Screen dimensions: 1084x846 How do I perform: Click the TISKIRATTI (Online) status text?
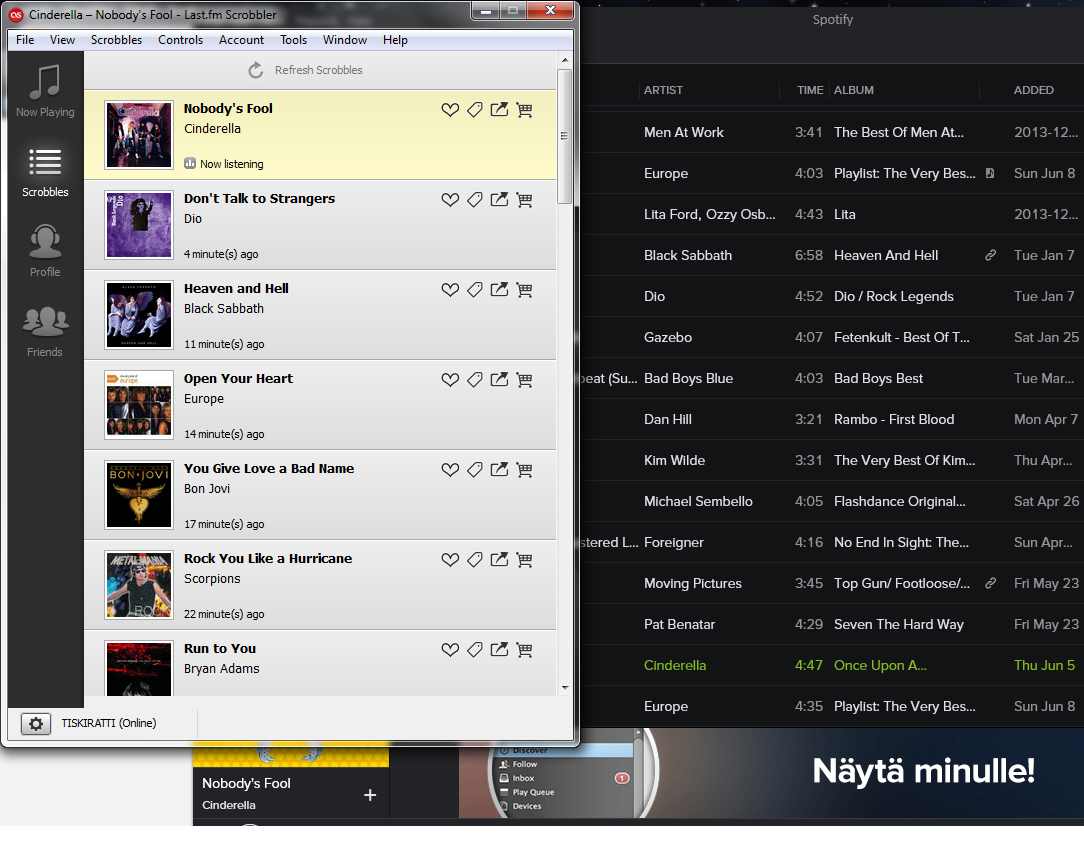[x=109, y=723]
